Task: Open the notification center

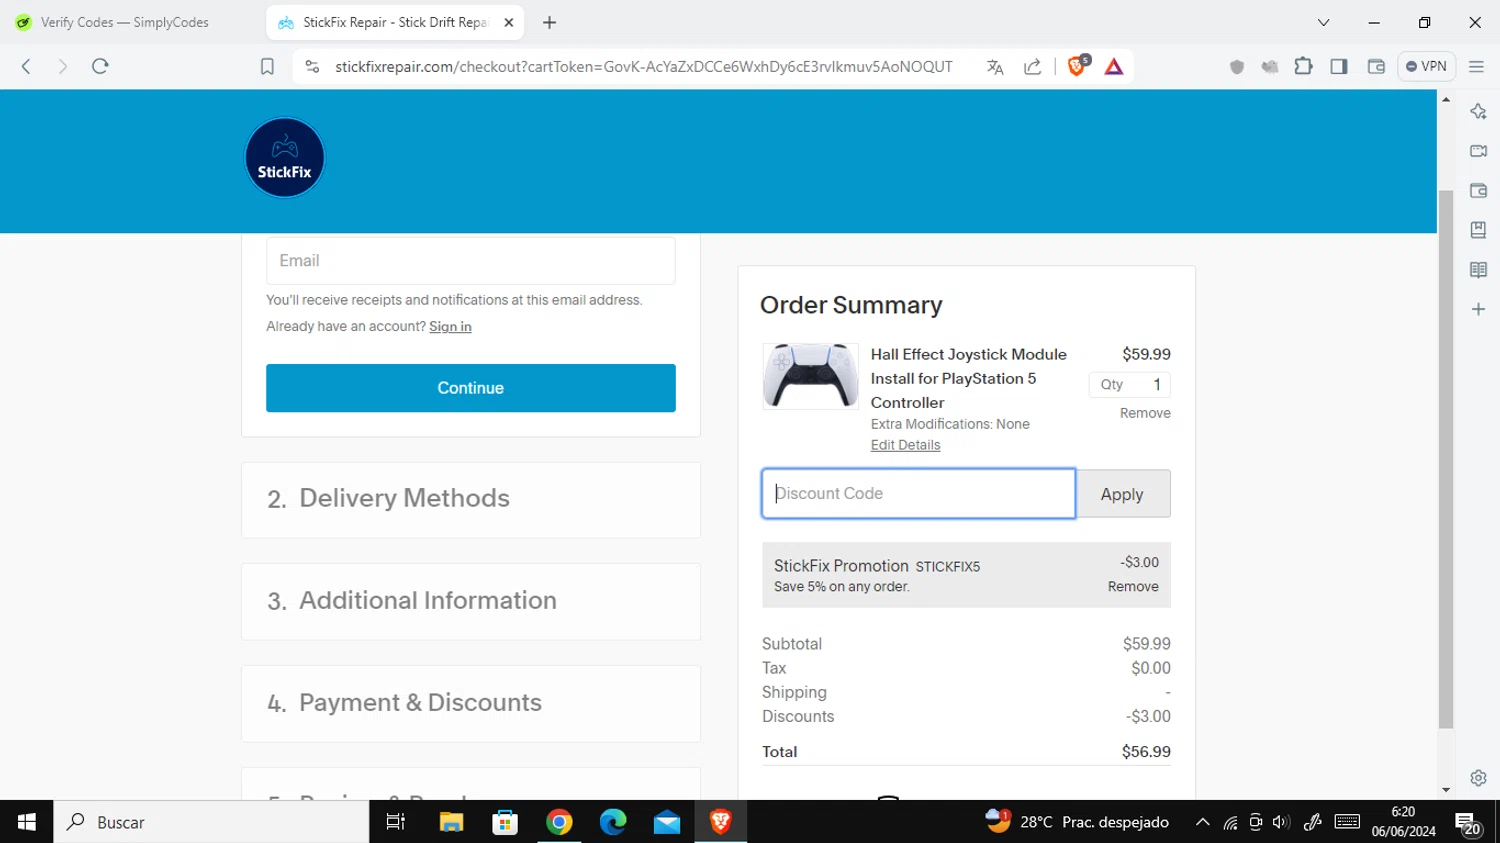Action: [x=1469, y=823]
